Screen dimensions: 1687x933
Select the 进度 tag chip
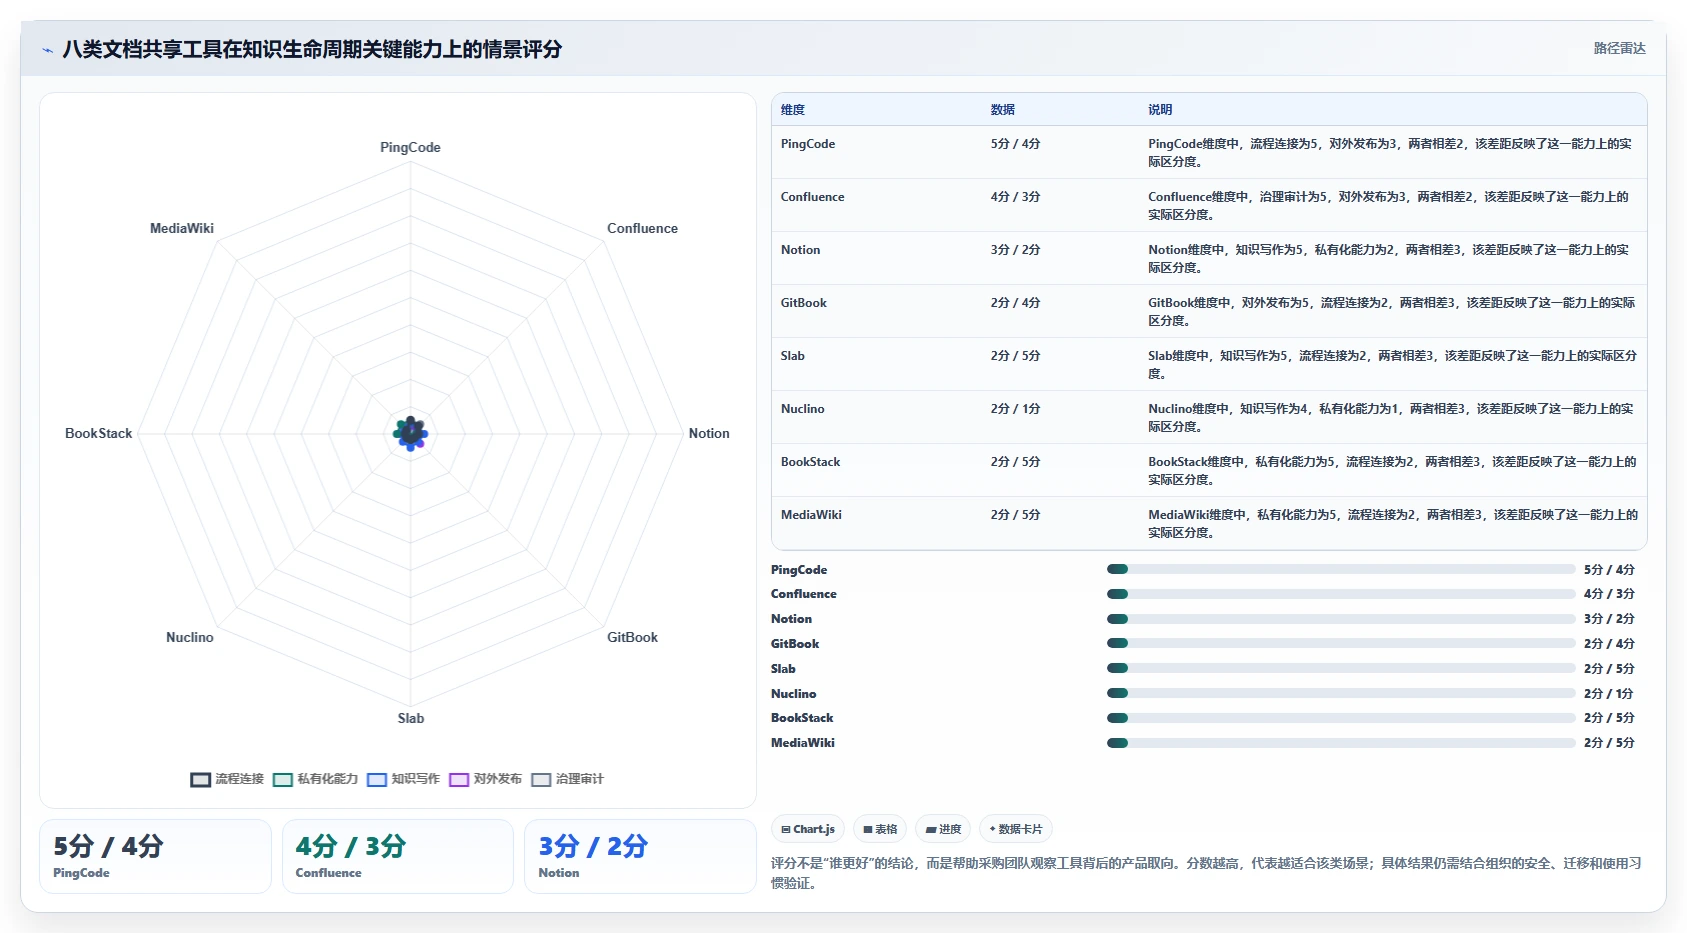coord(943,829)
